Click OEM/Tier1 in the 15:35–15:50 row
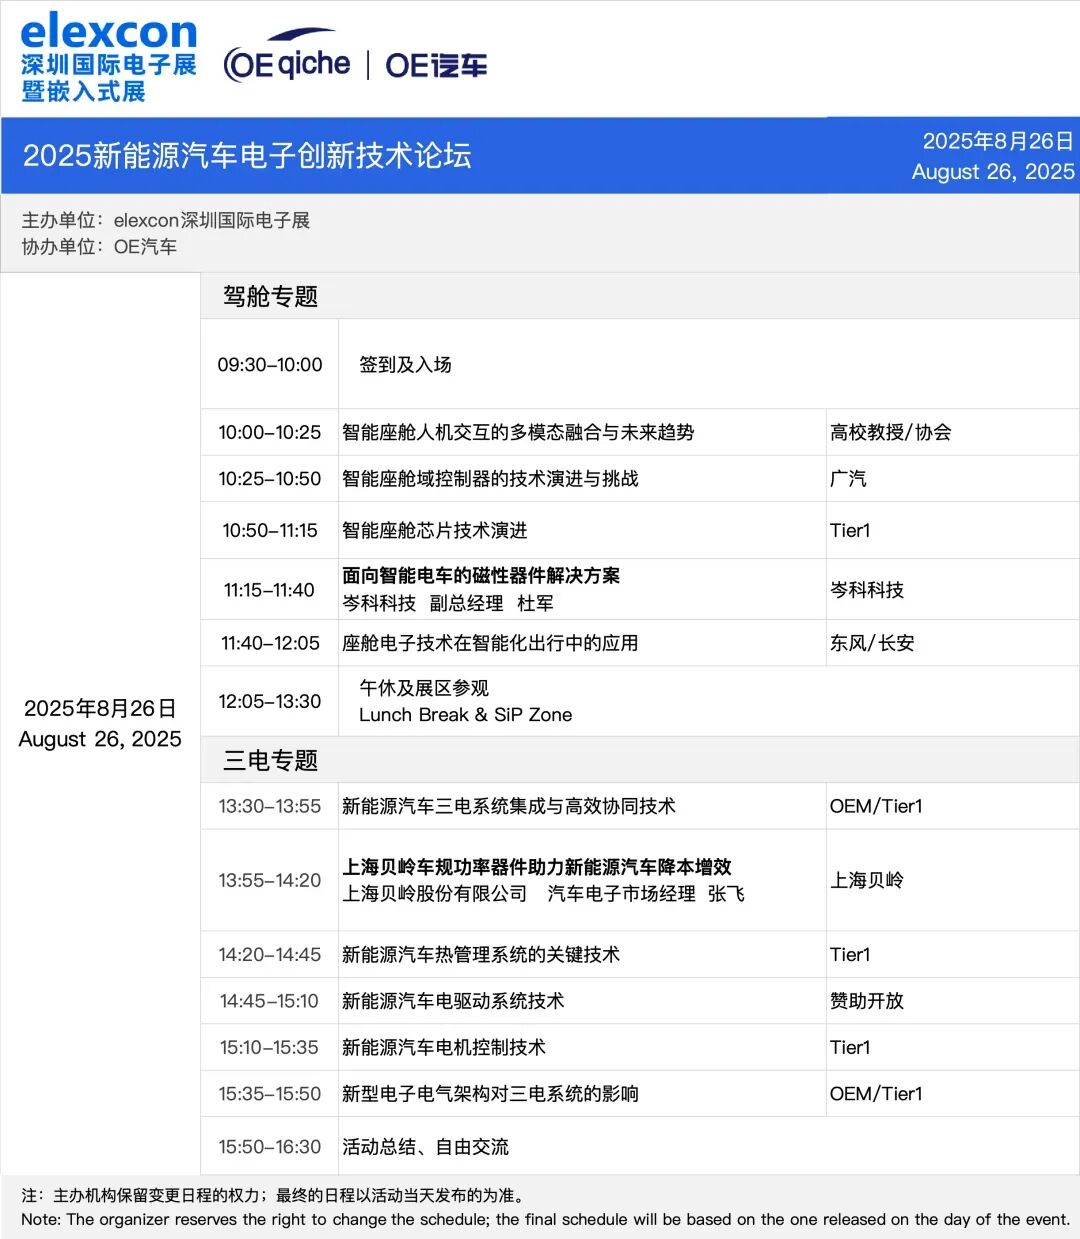 click(x=876, y=1094)
